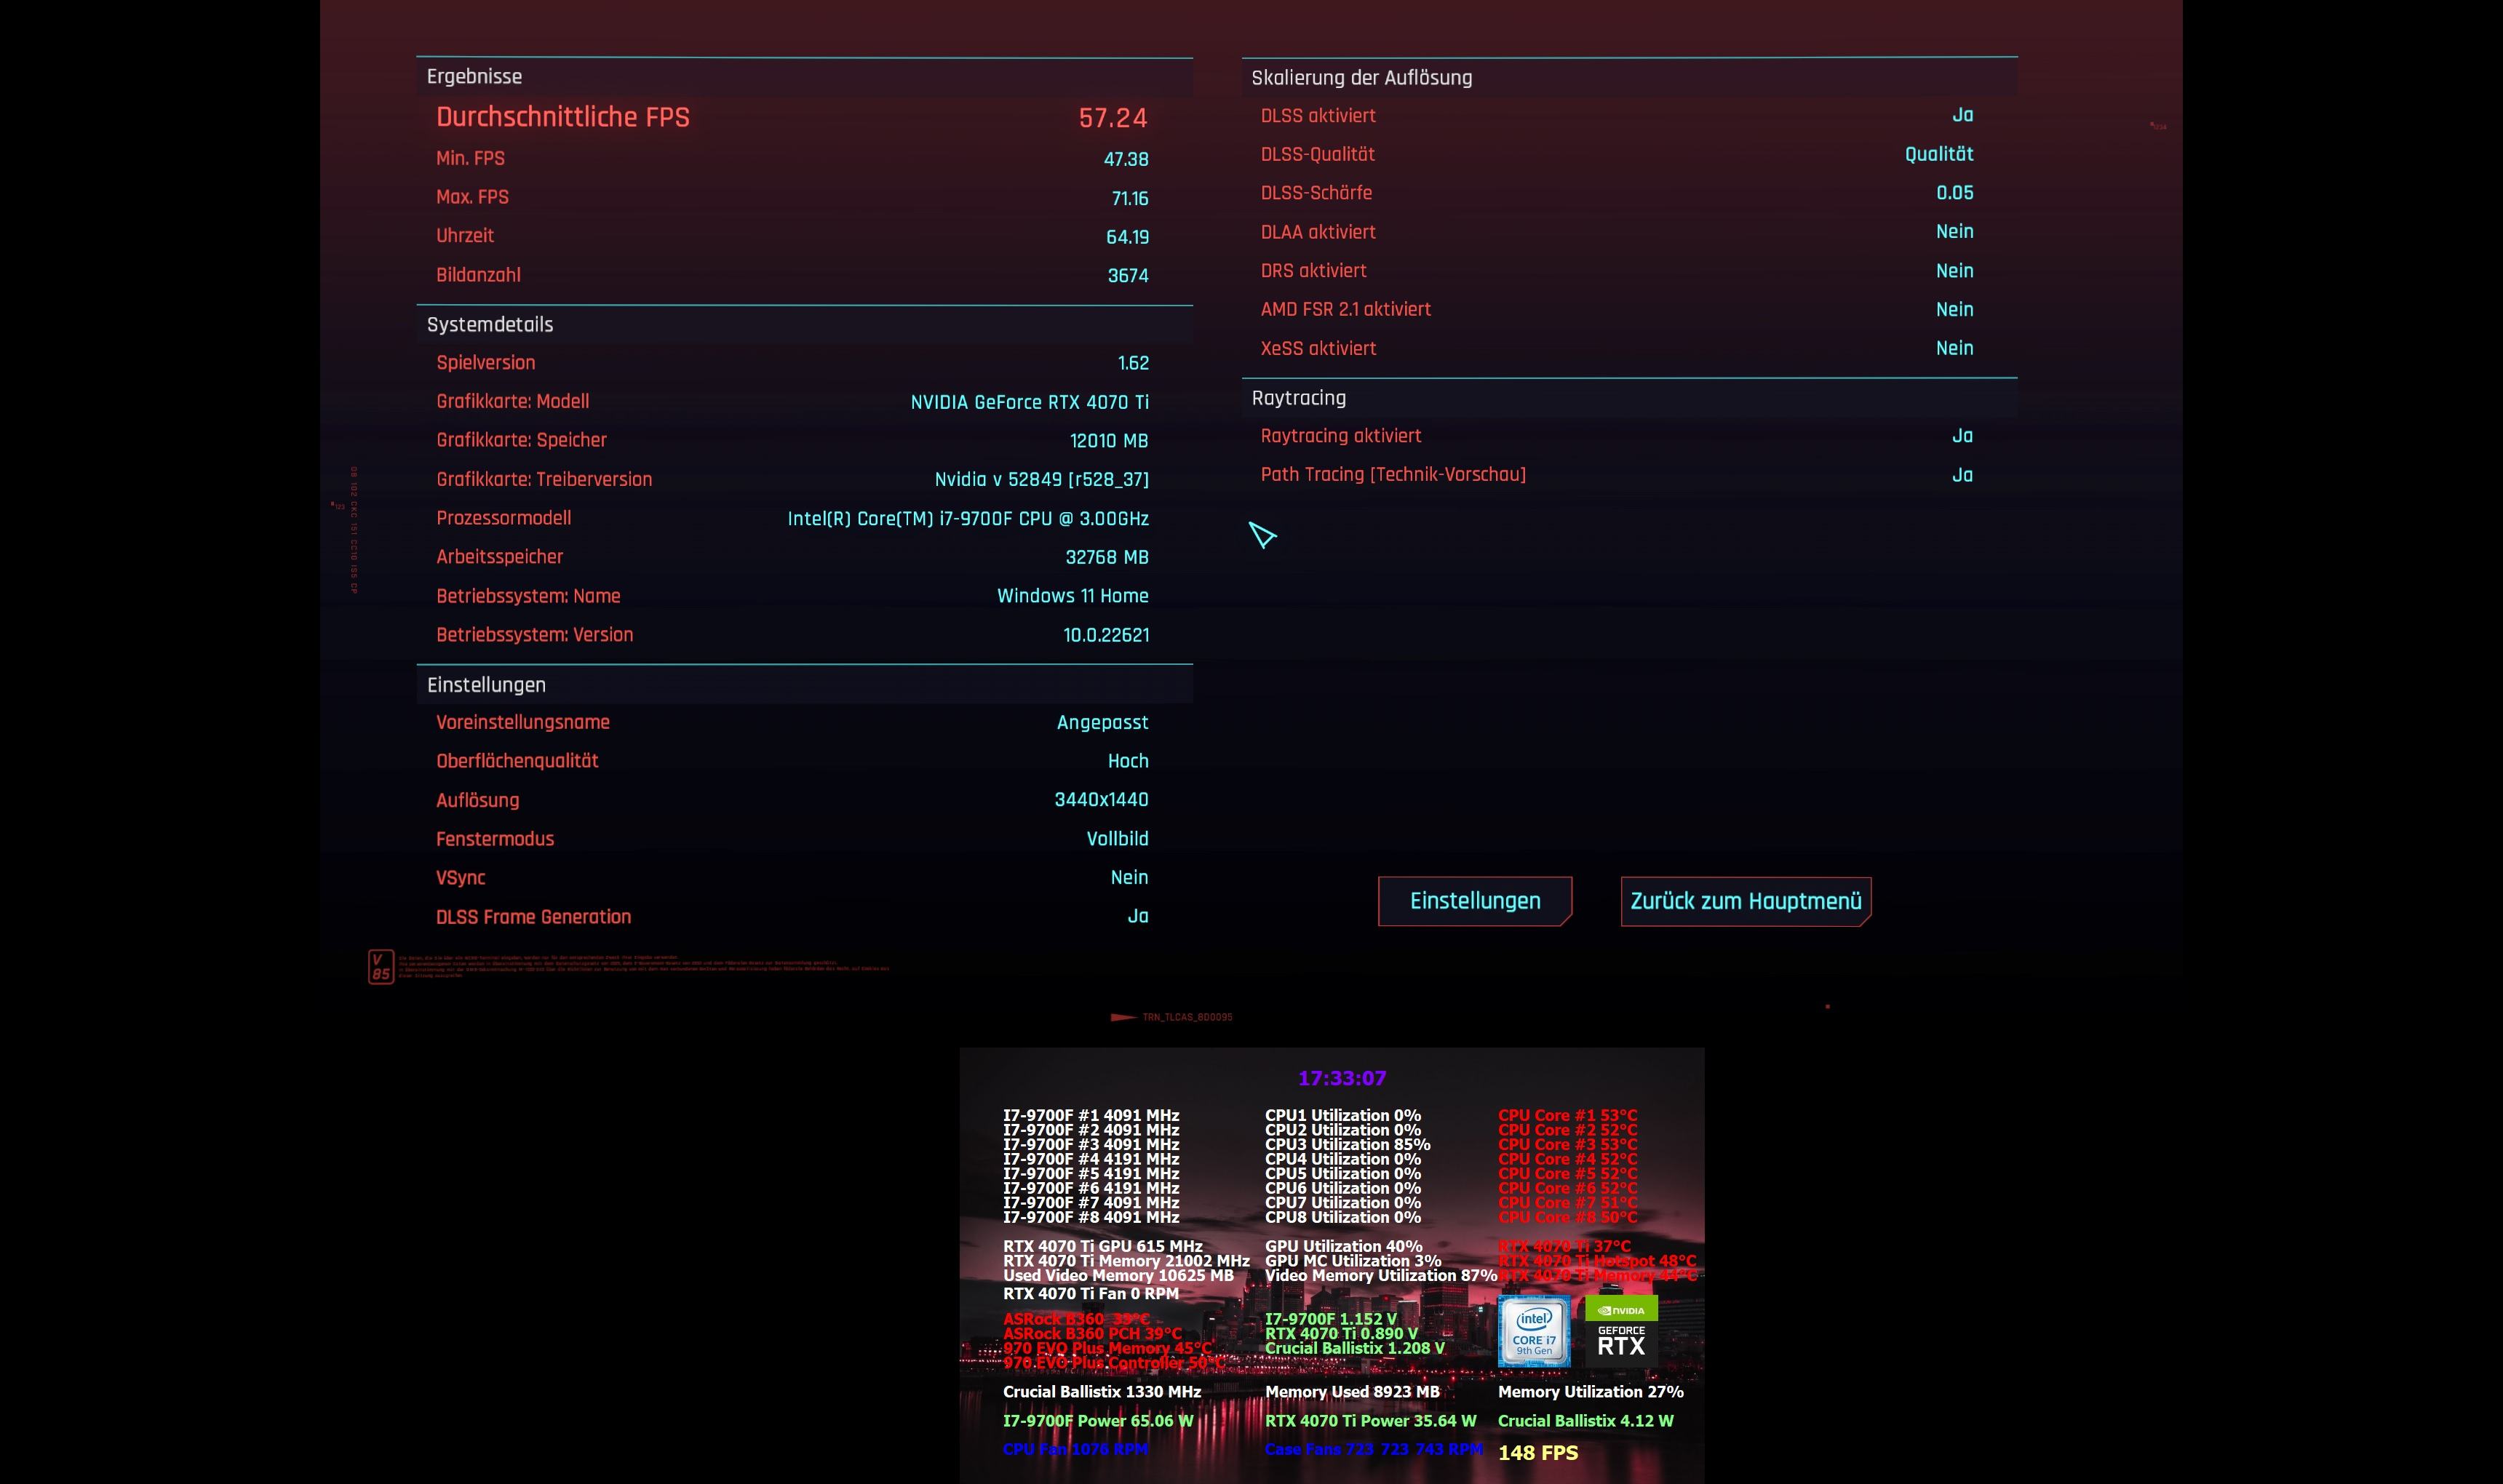The width and height of the screenshot is (2503, 1484).
Task: Select the Min. FPS value 47.38
Action: (1126, 159)
